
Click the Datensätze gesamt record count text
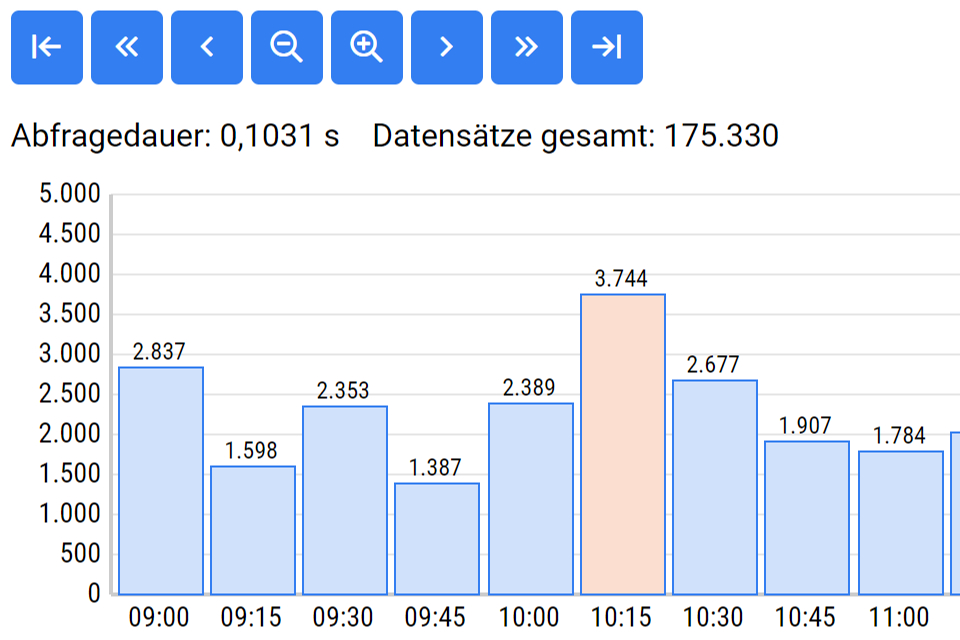(575, 136)
